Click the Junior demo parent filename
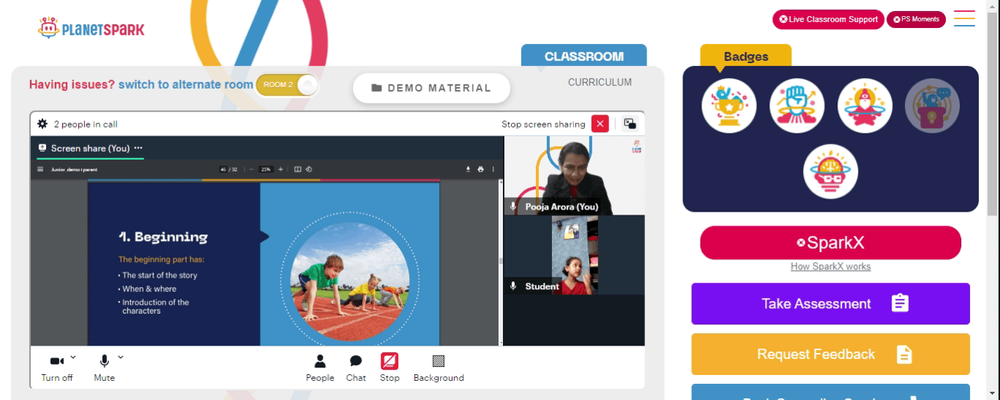 74,170
